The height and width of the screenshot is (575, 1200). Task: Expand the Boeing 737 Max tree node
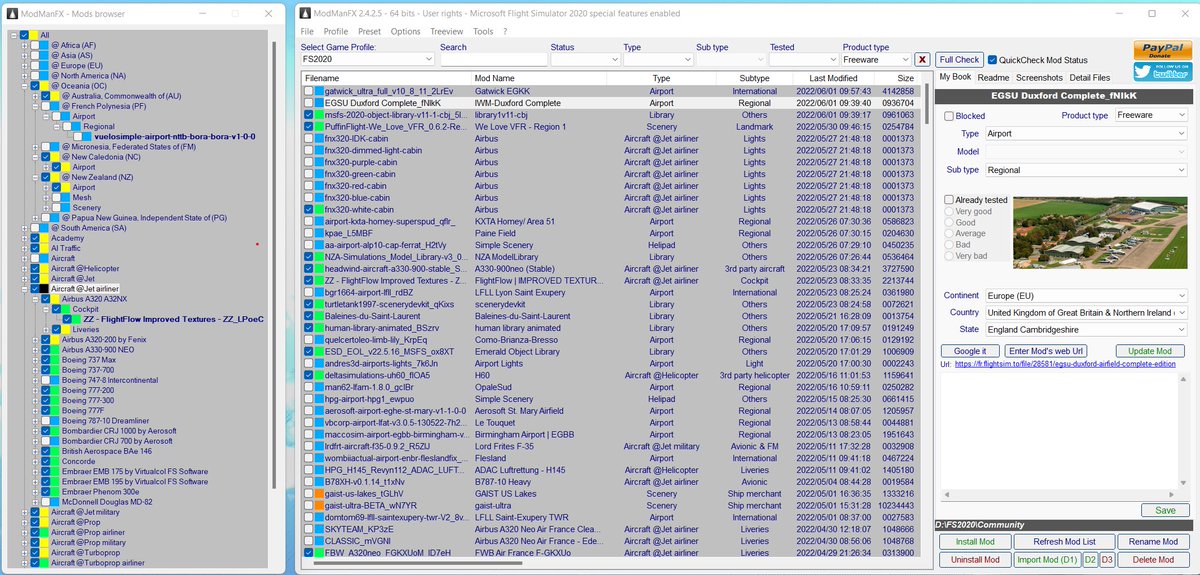point(34,360)
